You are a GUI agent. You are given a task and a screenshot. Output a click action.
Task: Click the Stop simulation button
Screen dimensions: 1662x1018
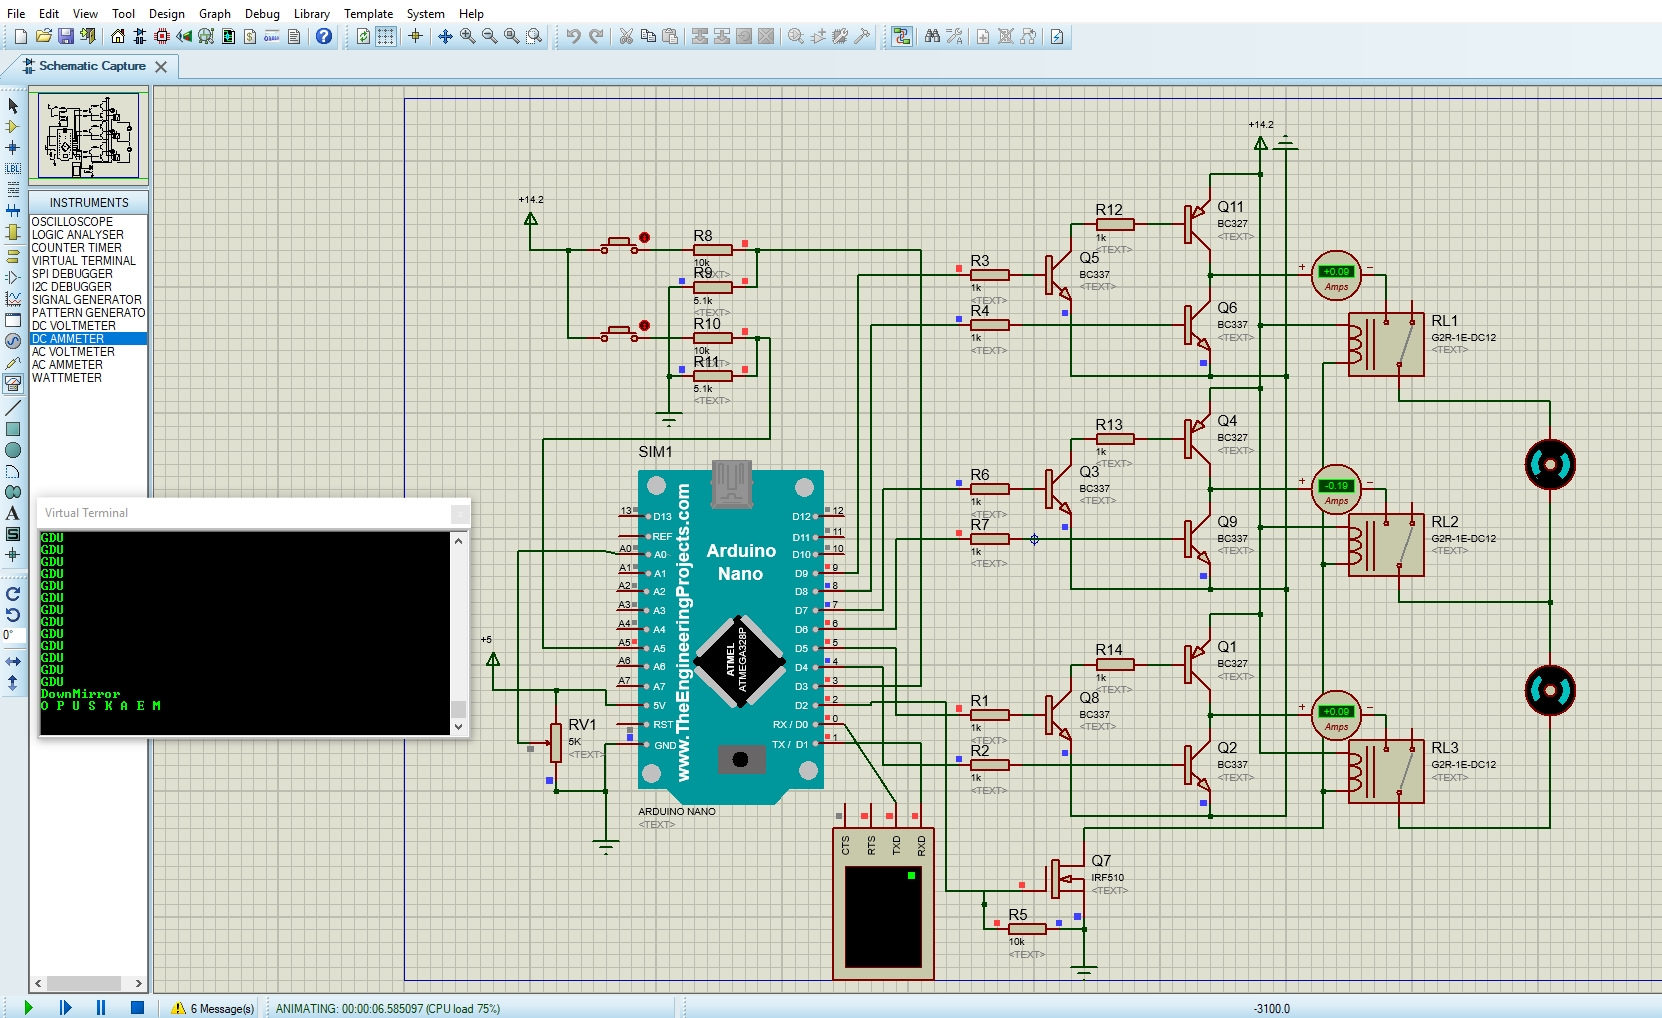point(138,1007)
